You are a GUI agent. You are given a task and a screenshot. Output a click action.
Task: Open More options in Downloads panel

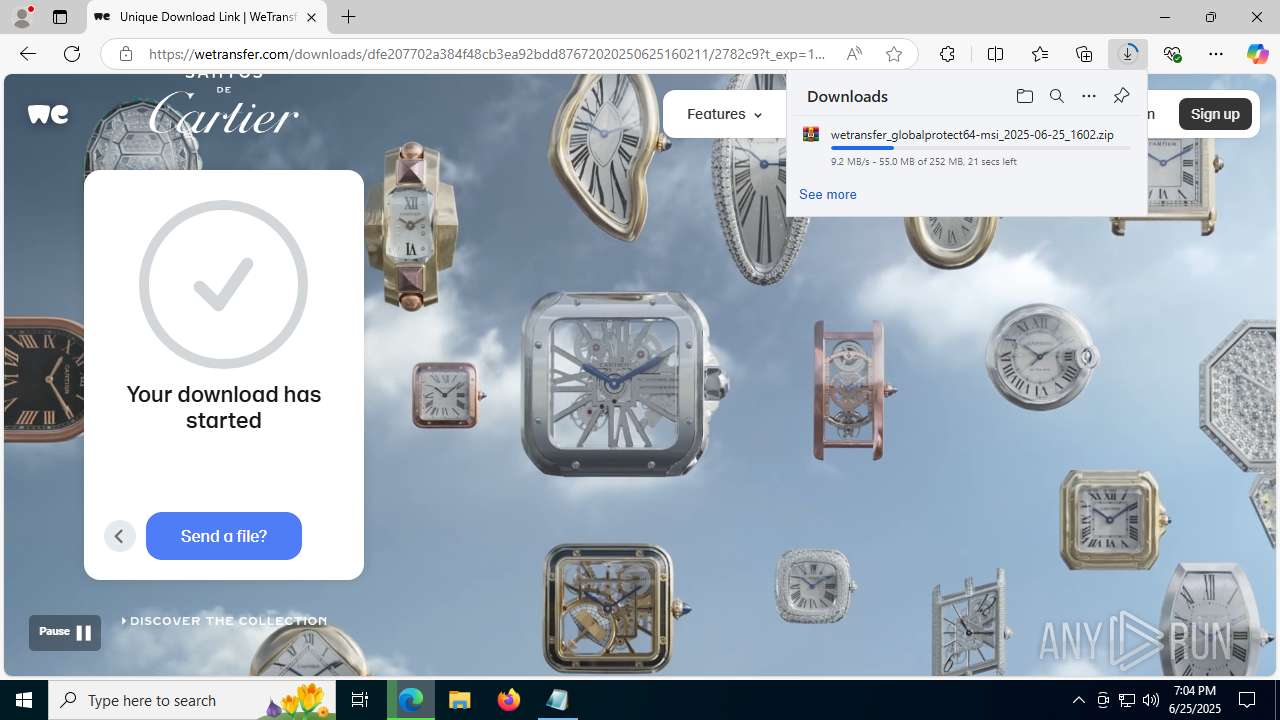click(x=1088, y=96)
